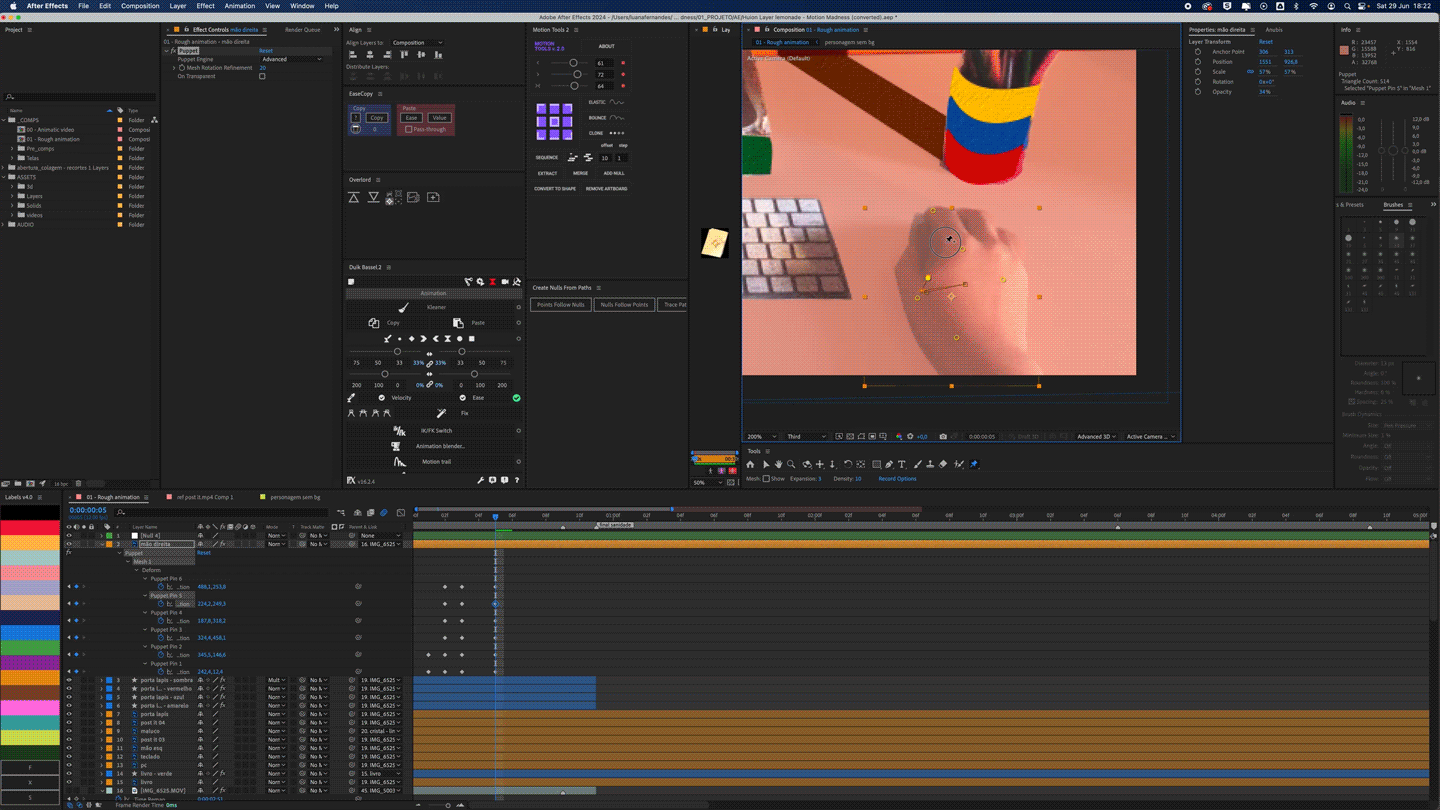Image resolution: width=1440 pixels, height=810 pixels.
Task: Click CONVERT TO SHAPE in Motion Tools
Action: click(x=555, y=189)
